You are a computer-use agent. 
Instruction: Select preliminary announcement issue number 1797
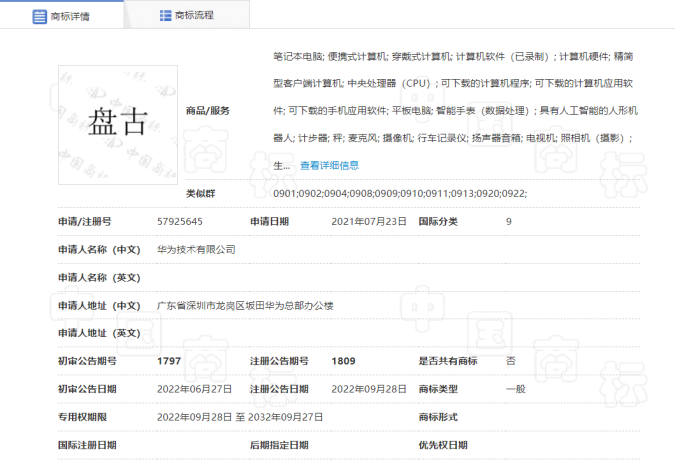169,361
